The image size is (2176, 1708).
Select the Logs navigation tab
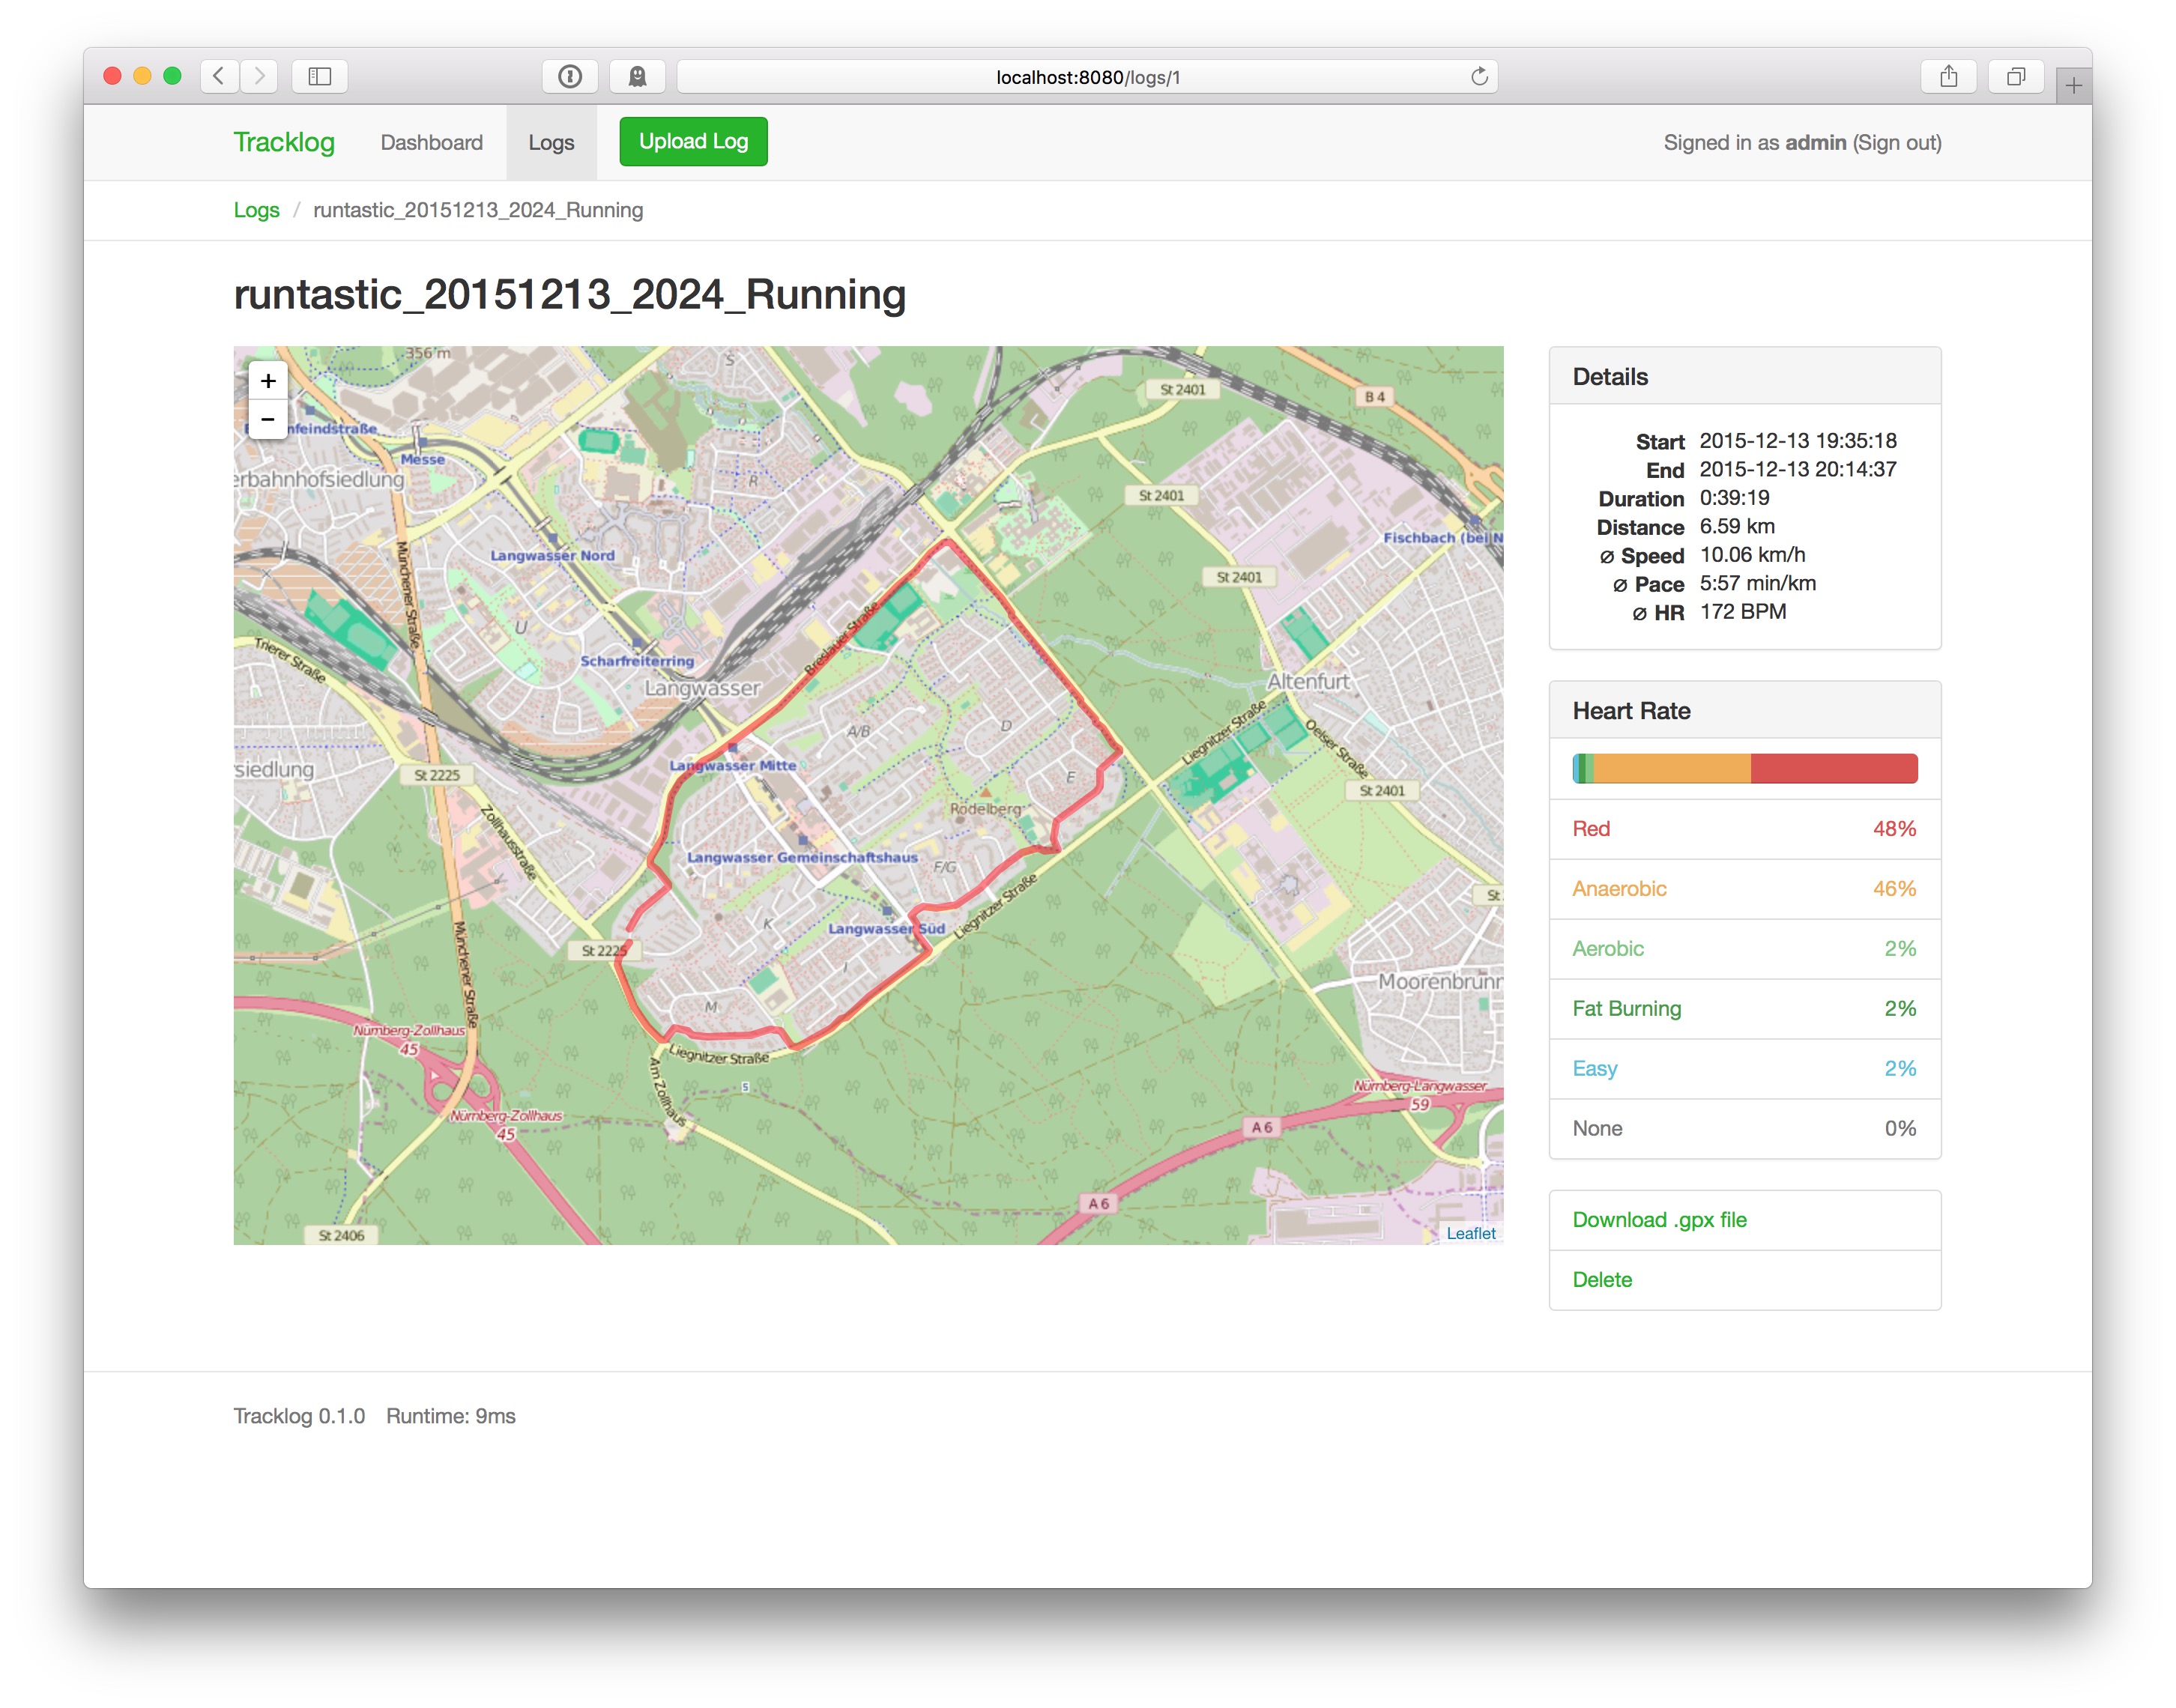(x=551, y=142)
